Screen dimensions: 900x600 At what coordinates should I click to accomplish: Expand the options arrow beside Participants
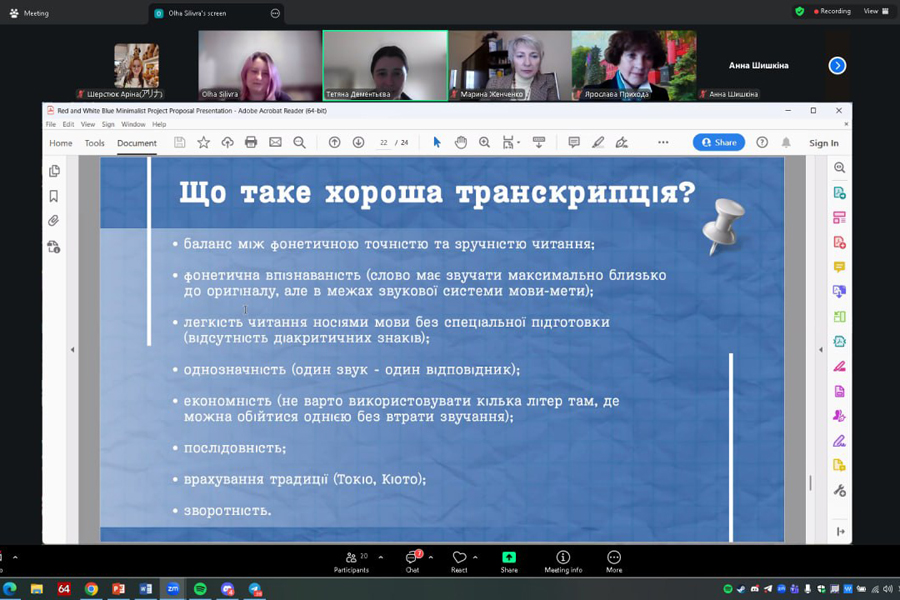380,557
